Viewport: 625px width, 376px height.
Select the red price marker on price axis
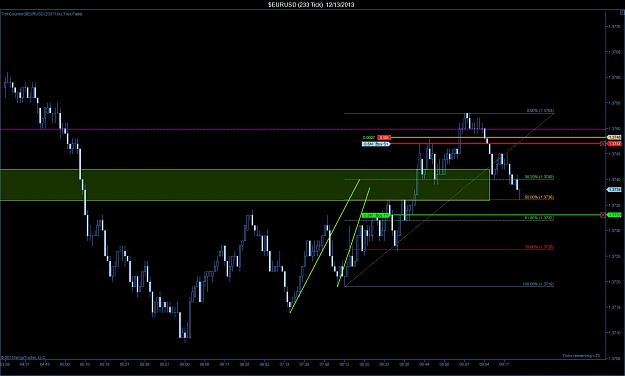(x=614, y=144)
